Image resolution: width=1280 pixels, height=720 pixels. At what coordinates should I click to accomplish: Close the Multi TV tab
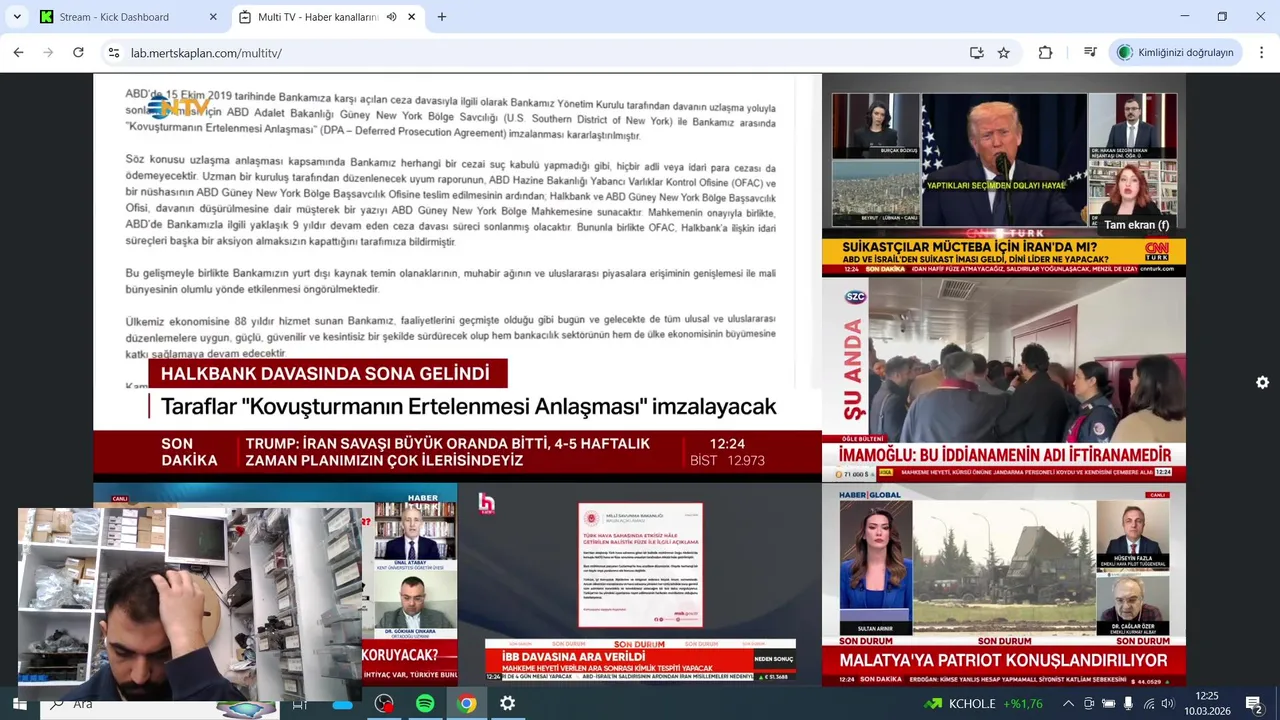411,17
